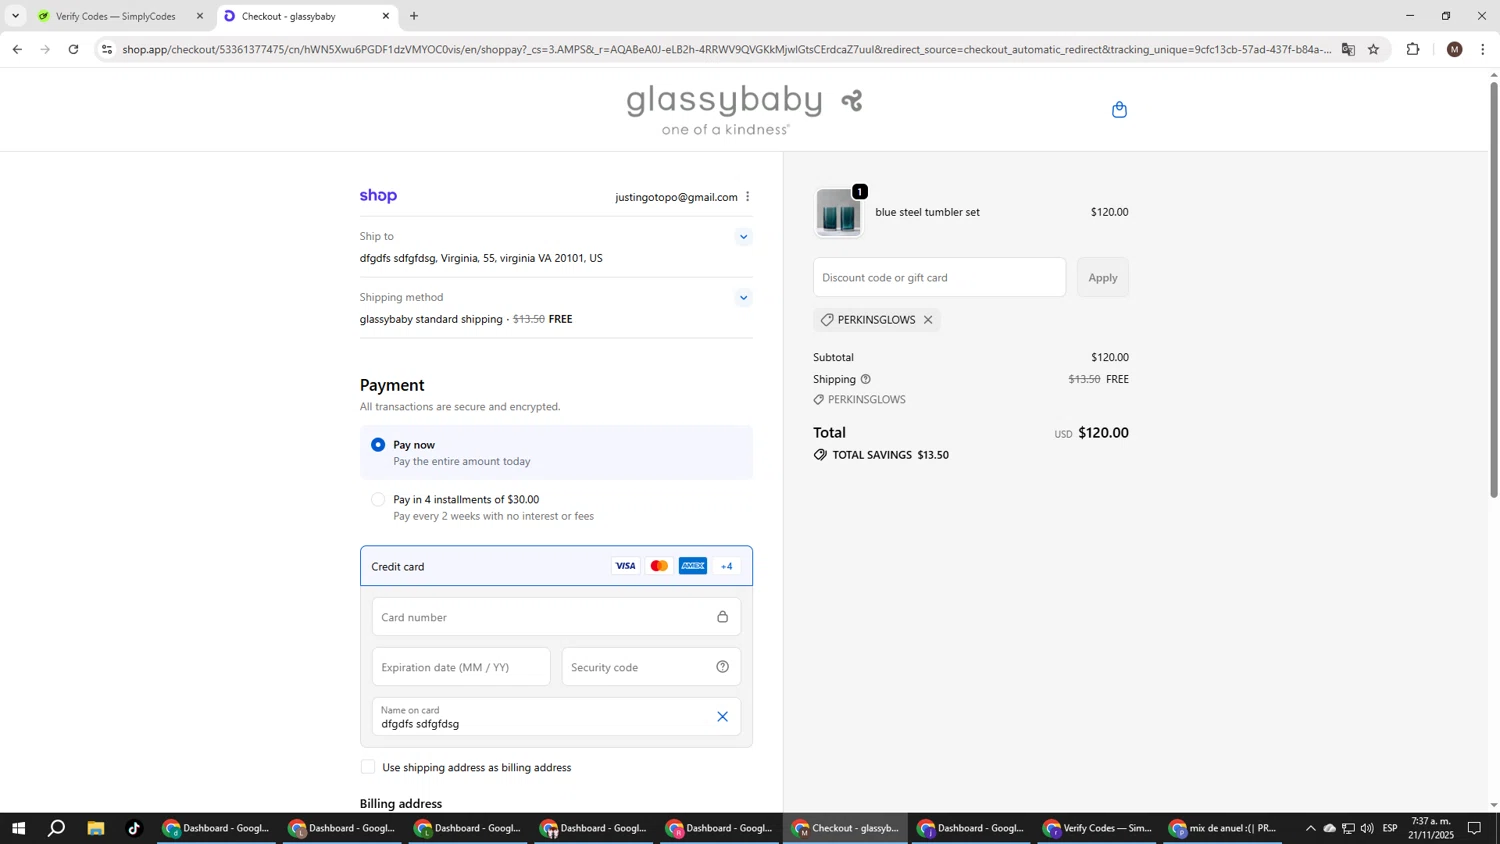This screenshot has height=844, width=1500.
Task: Close the Verify Codes tab
Action: (199, 16)
